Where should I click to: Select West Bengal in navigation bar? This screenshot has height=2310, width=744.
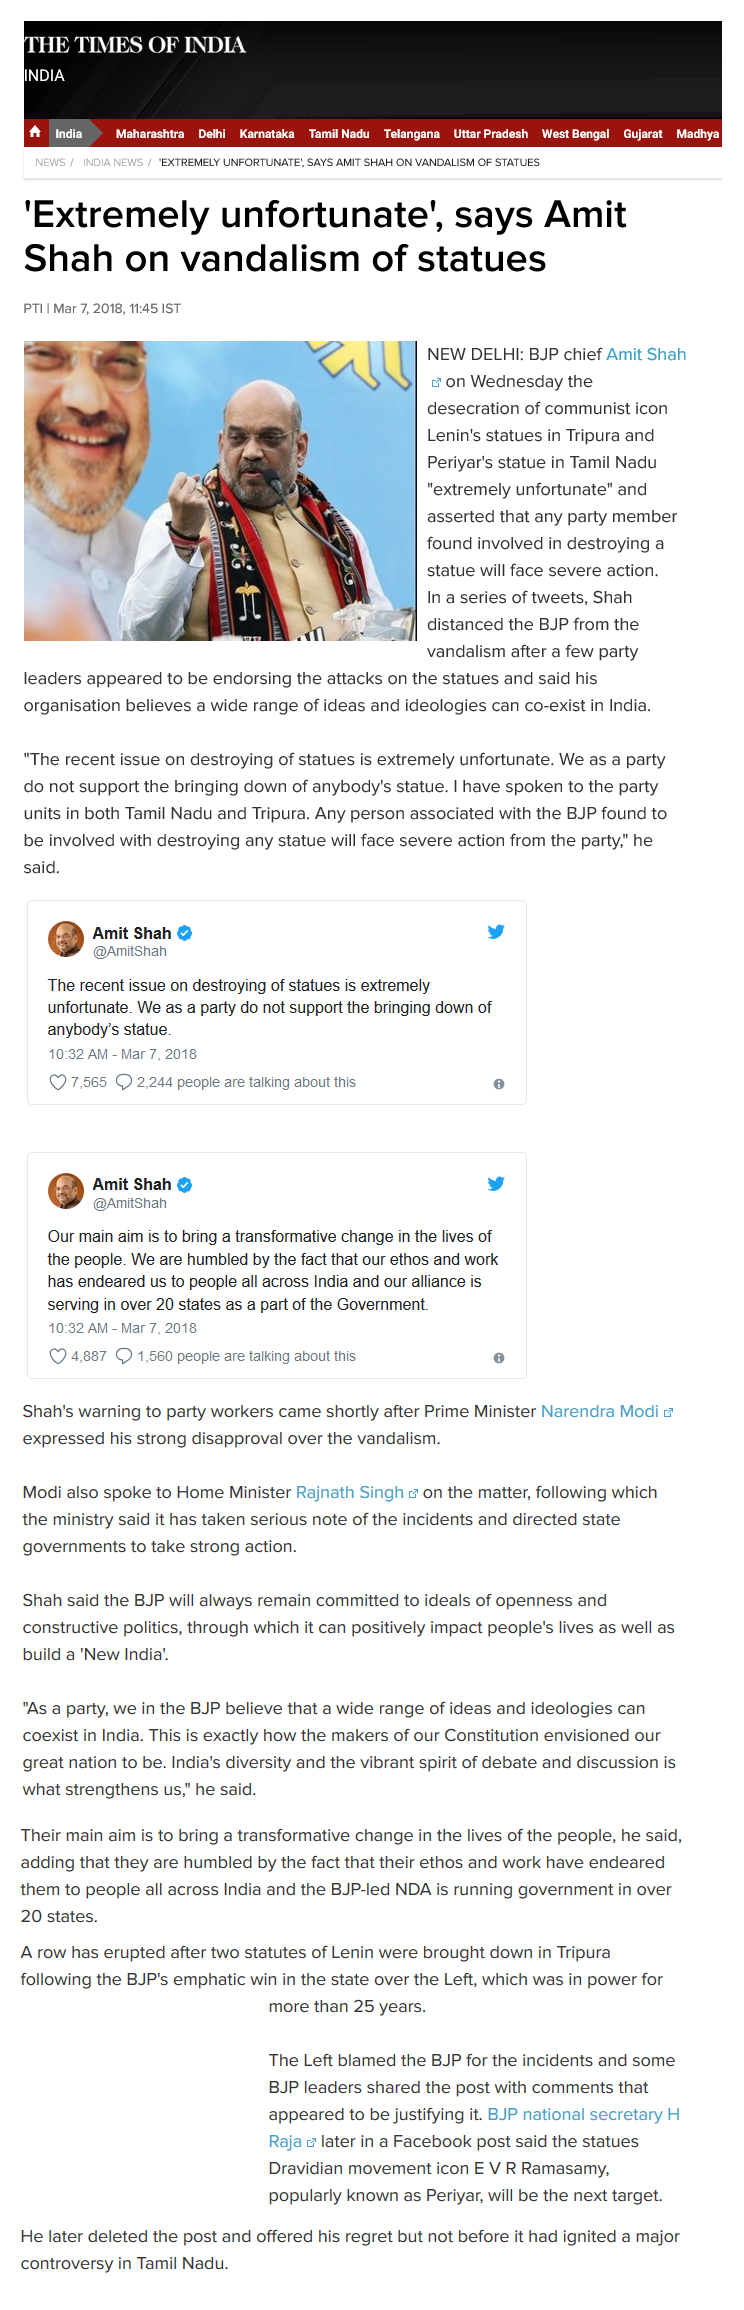[x=575, y=133]
